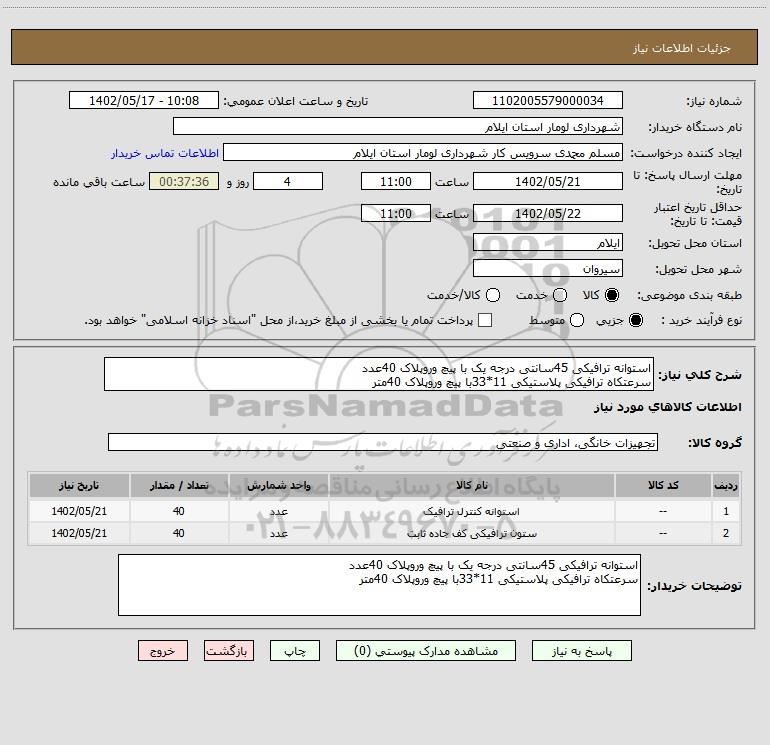The image size is (770, 745).
Task: Click the ردیف column header
Action: pos(726,485)
